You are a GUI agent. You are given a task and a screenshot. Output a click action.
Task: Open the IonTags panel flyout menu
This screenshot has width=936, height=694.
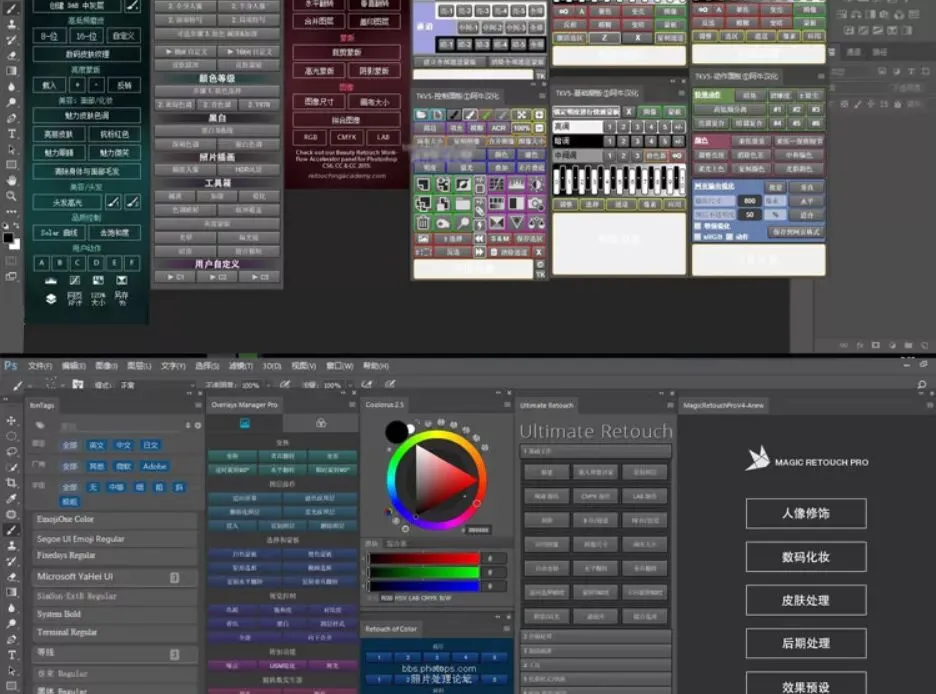pos(198,405)
